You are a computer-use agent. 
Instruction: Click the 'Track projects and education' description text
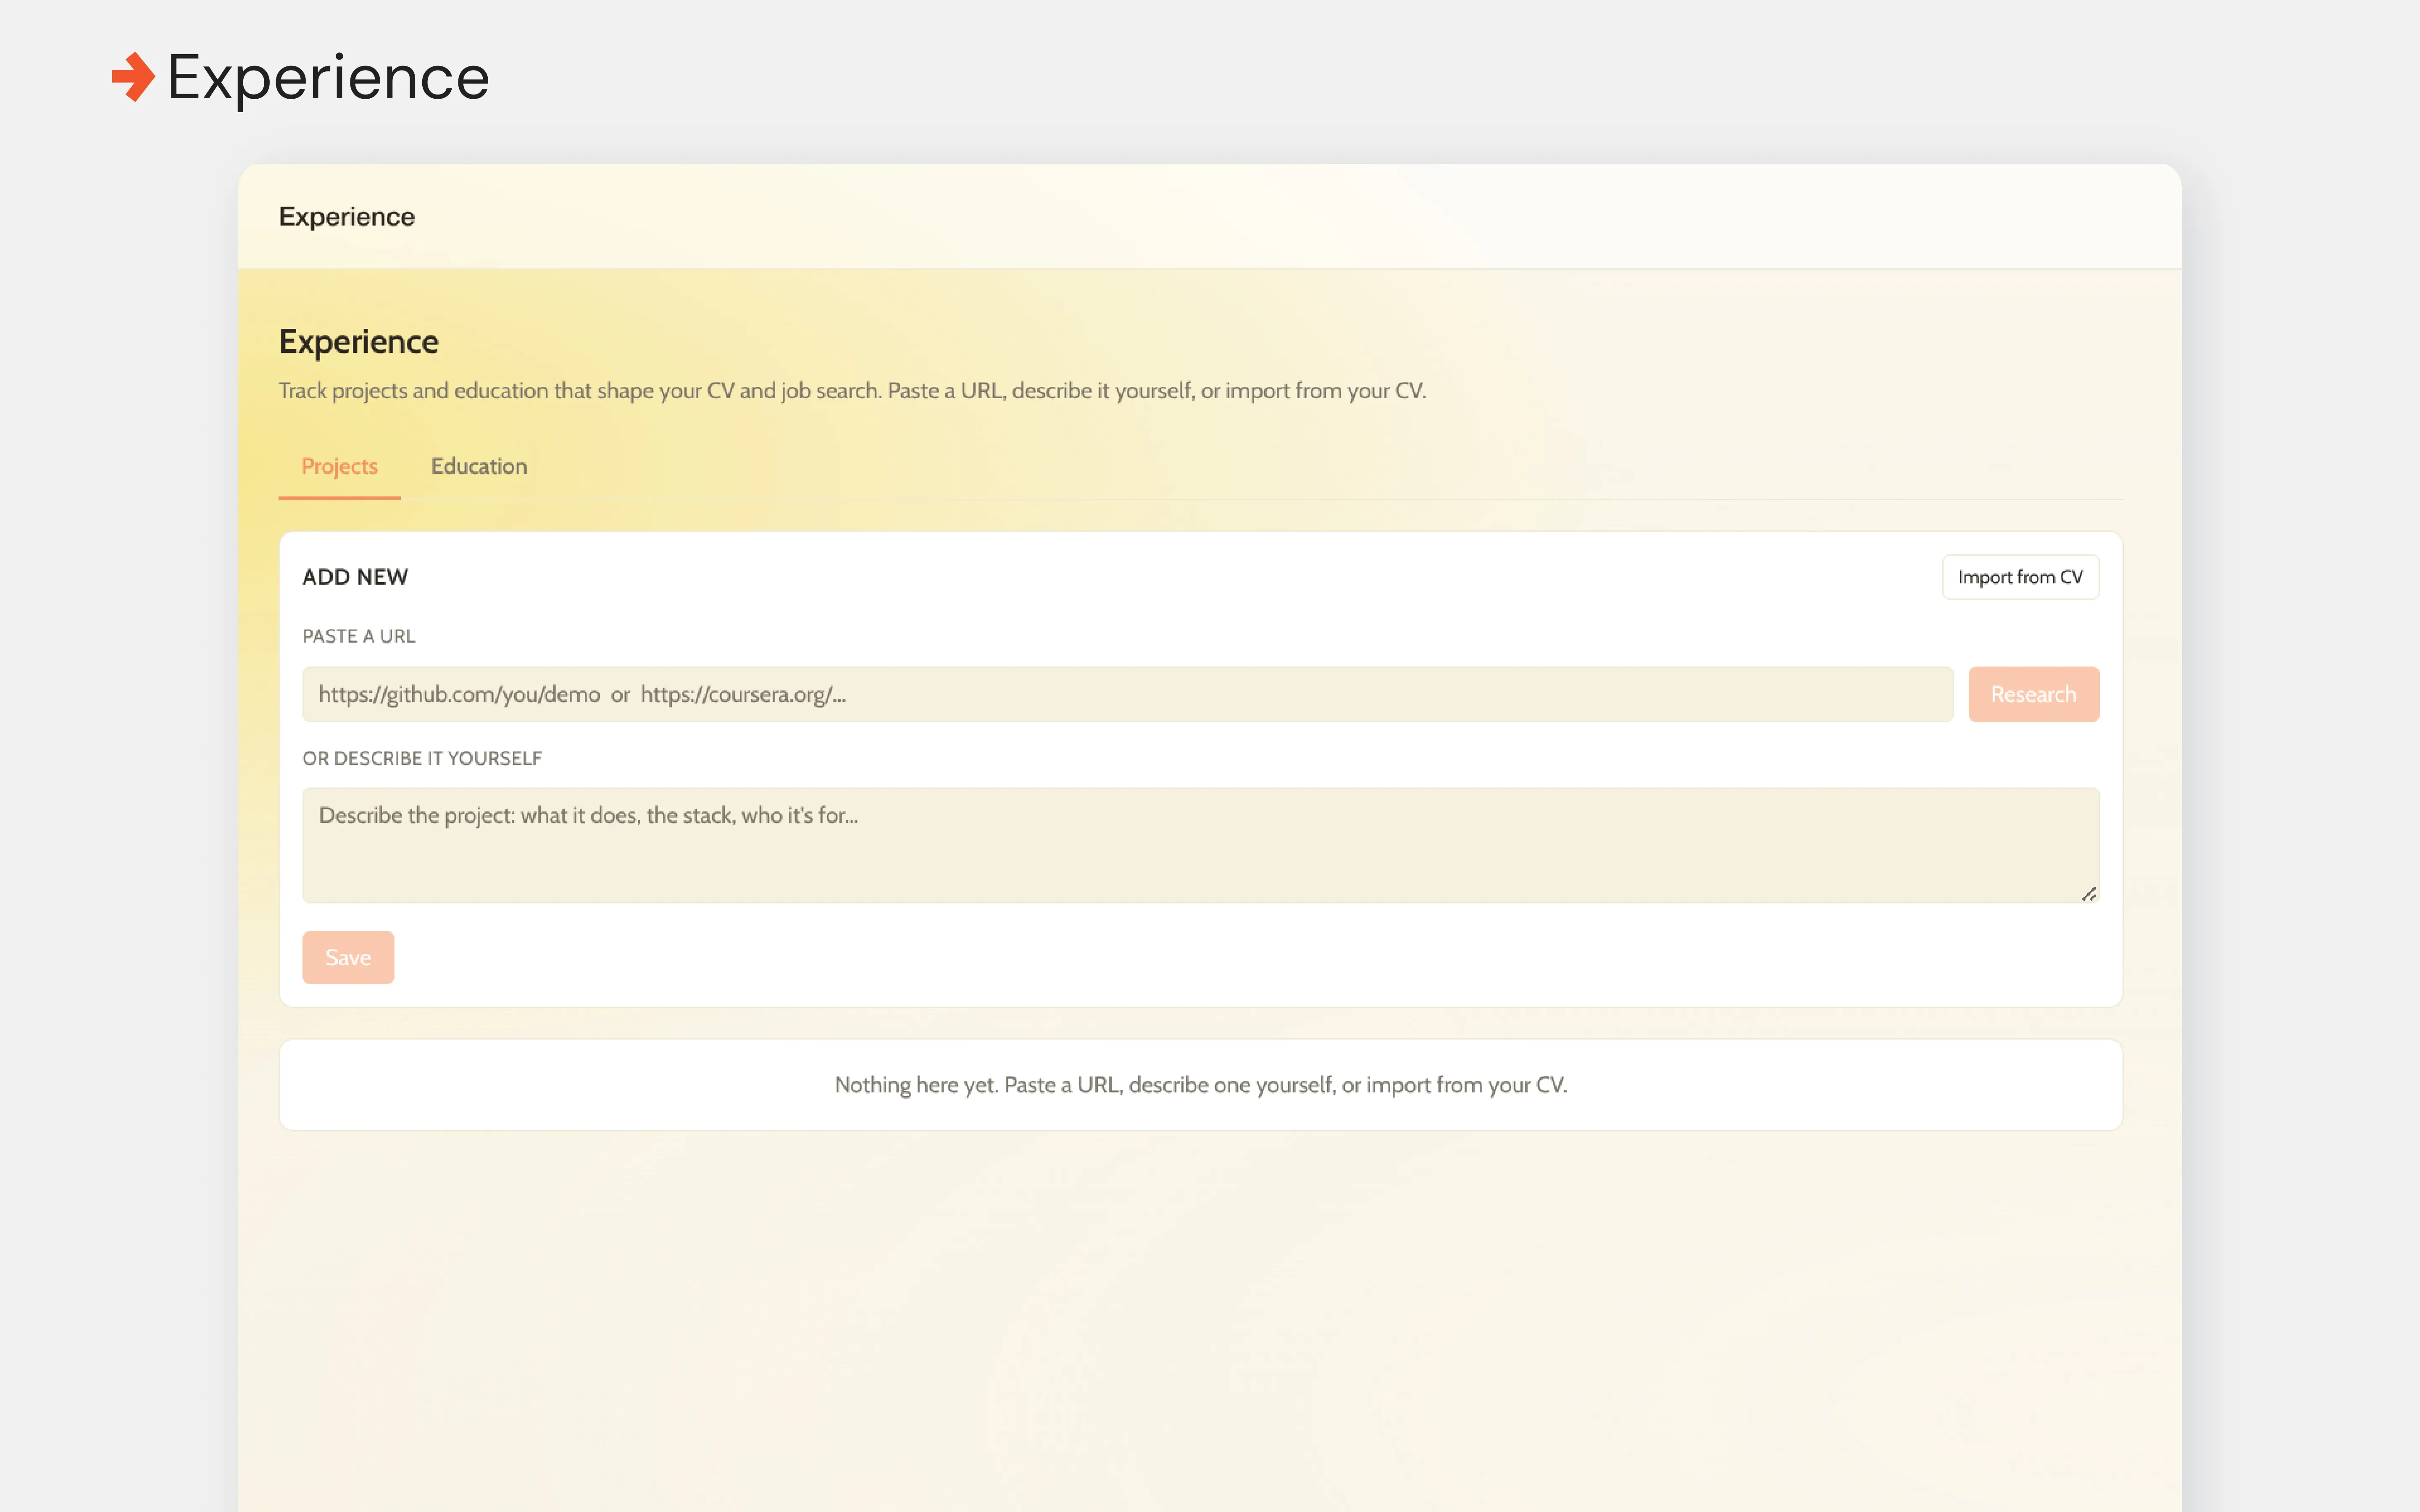coord(852,391)
